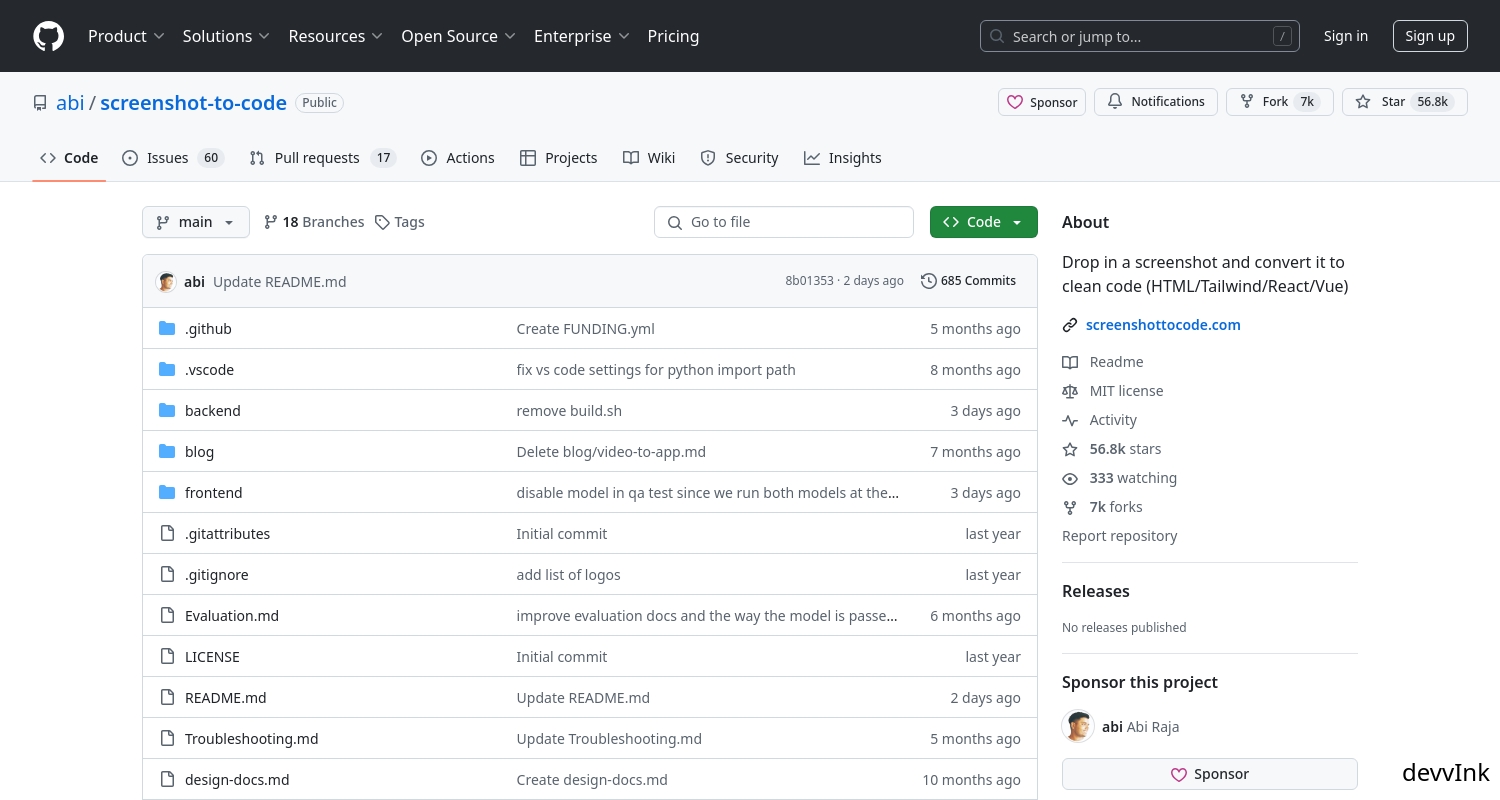This screenshot has height=800, width=1500.
Task: Click the wide Sponsor button under Abi Raja
Action: coord(1210,774)
